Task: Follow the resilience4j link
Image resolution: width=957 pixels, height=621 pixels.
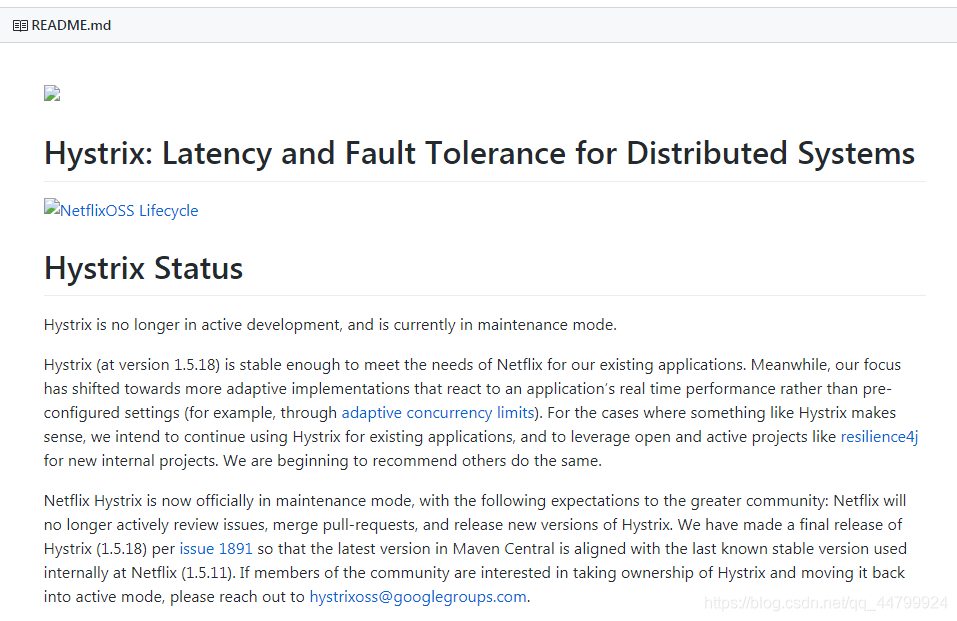Action: pyautogui.click(x=879, y=437)
